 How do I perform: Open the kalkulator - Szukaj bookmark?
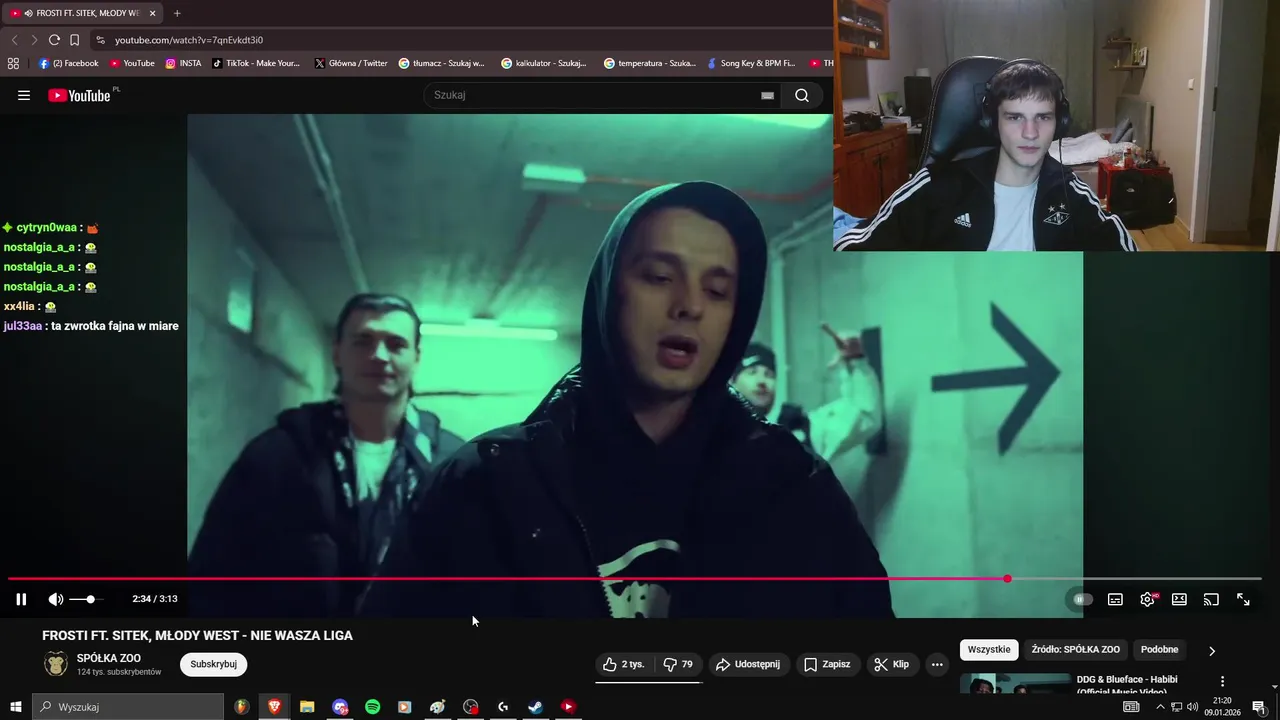click(x=544, y=63)
